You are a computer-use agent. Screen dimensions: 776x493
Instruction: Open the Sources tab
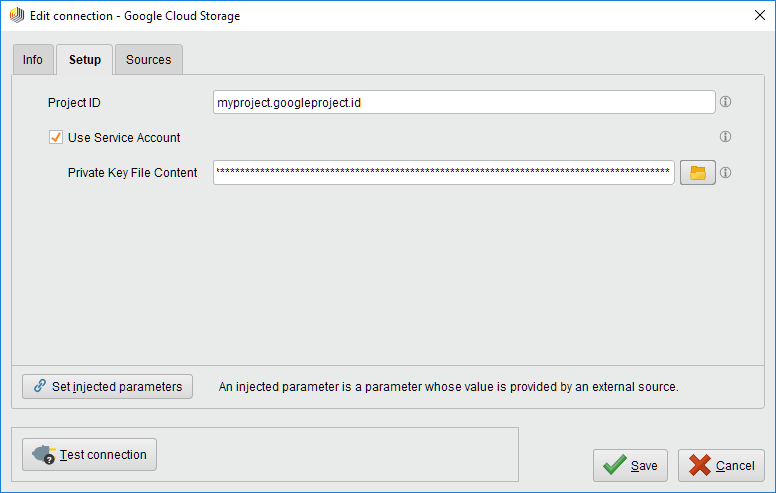(x=148, y=60)
